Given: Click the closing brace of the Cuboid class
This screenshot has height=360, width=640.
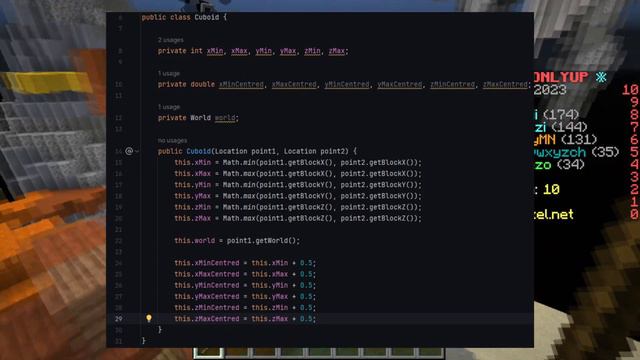Looking at the screenshot, I should coord(144,341).
